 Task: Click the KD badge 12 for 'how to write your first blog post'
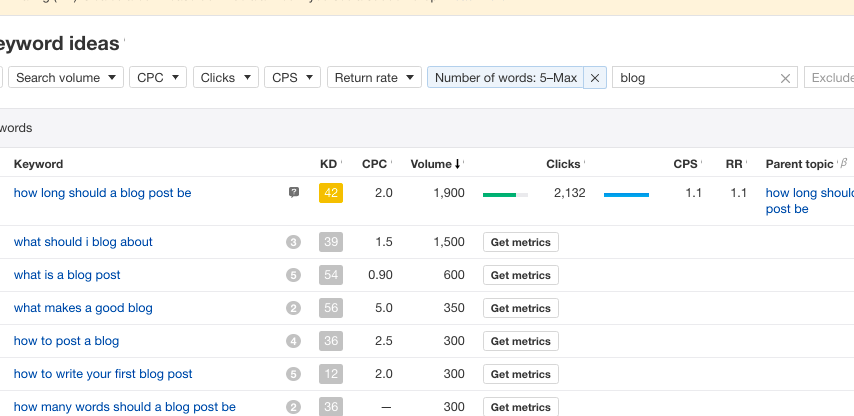[x=331, y=374]
